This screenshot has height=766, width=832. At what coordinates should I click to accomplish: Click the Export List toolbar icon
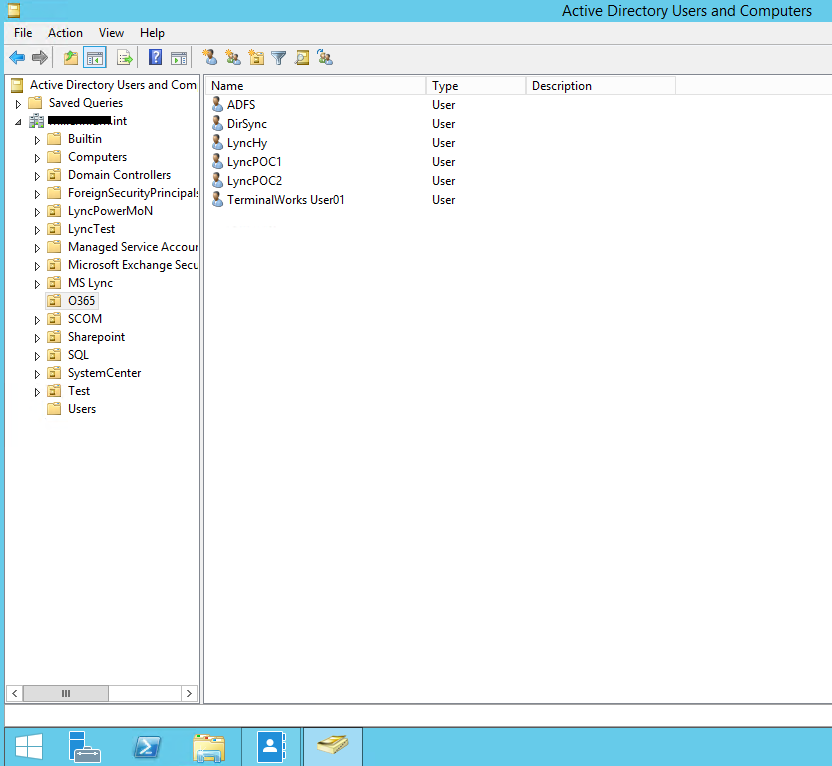click(x=125, y=57)
